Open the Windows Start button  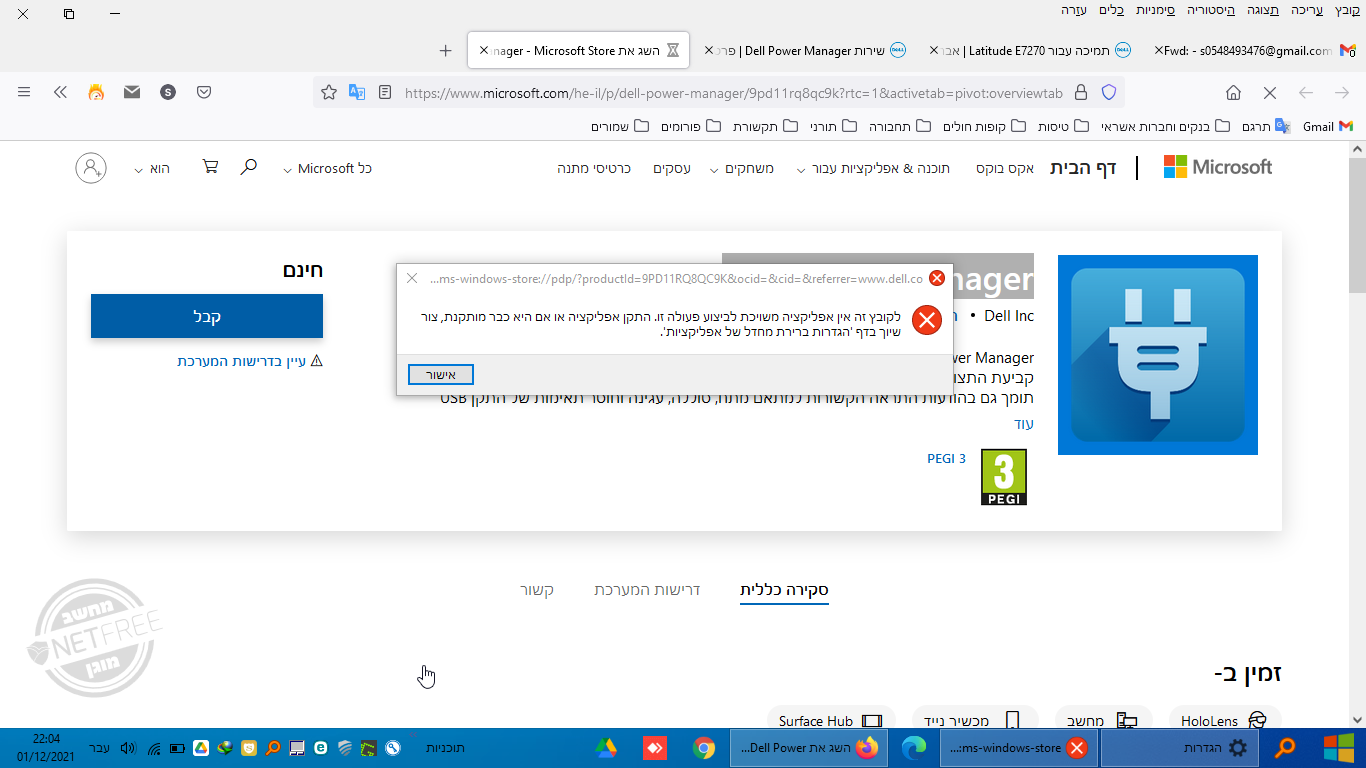coord(1338,747)
